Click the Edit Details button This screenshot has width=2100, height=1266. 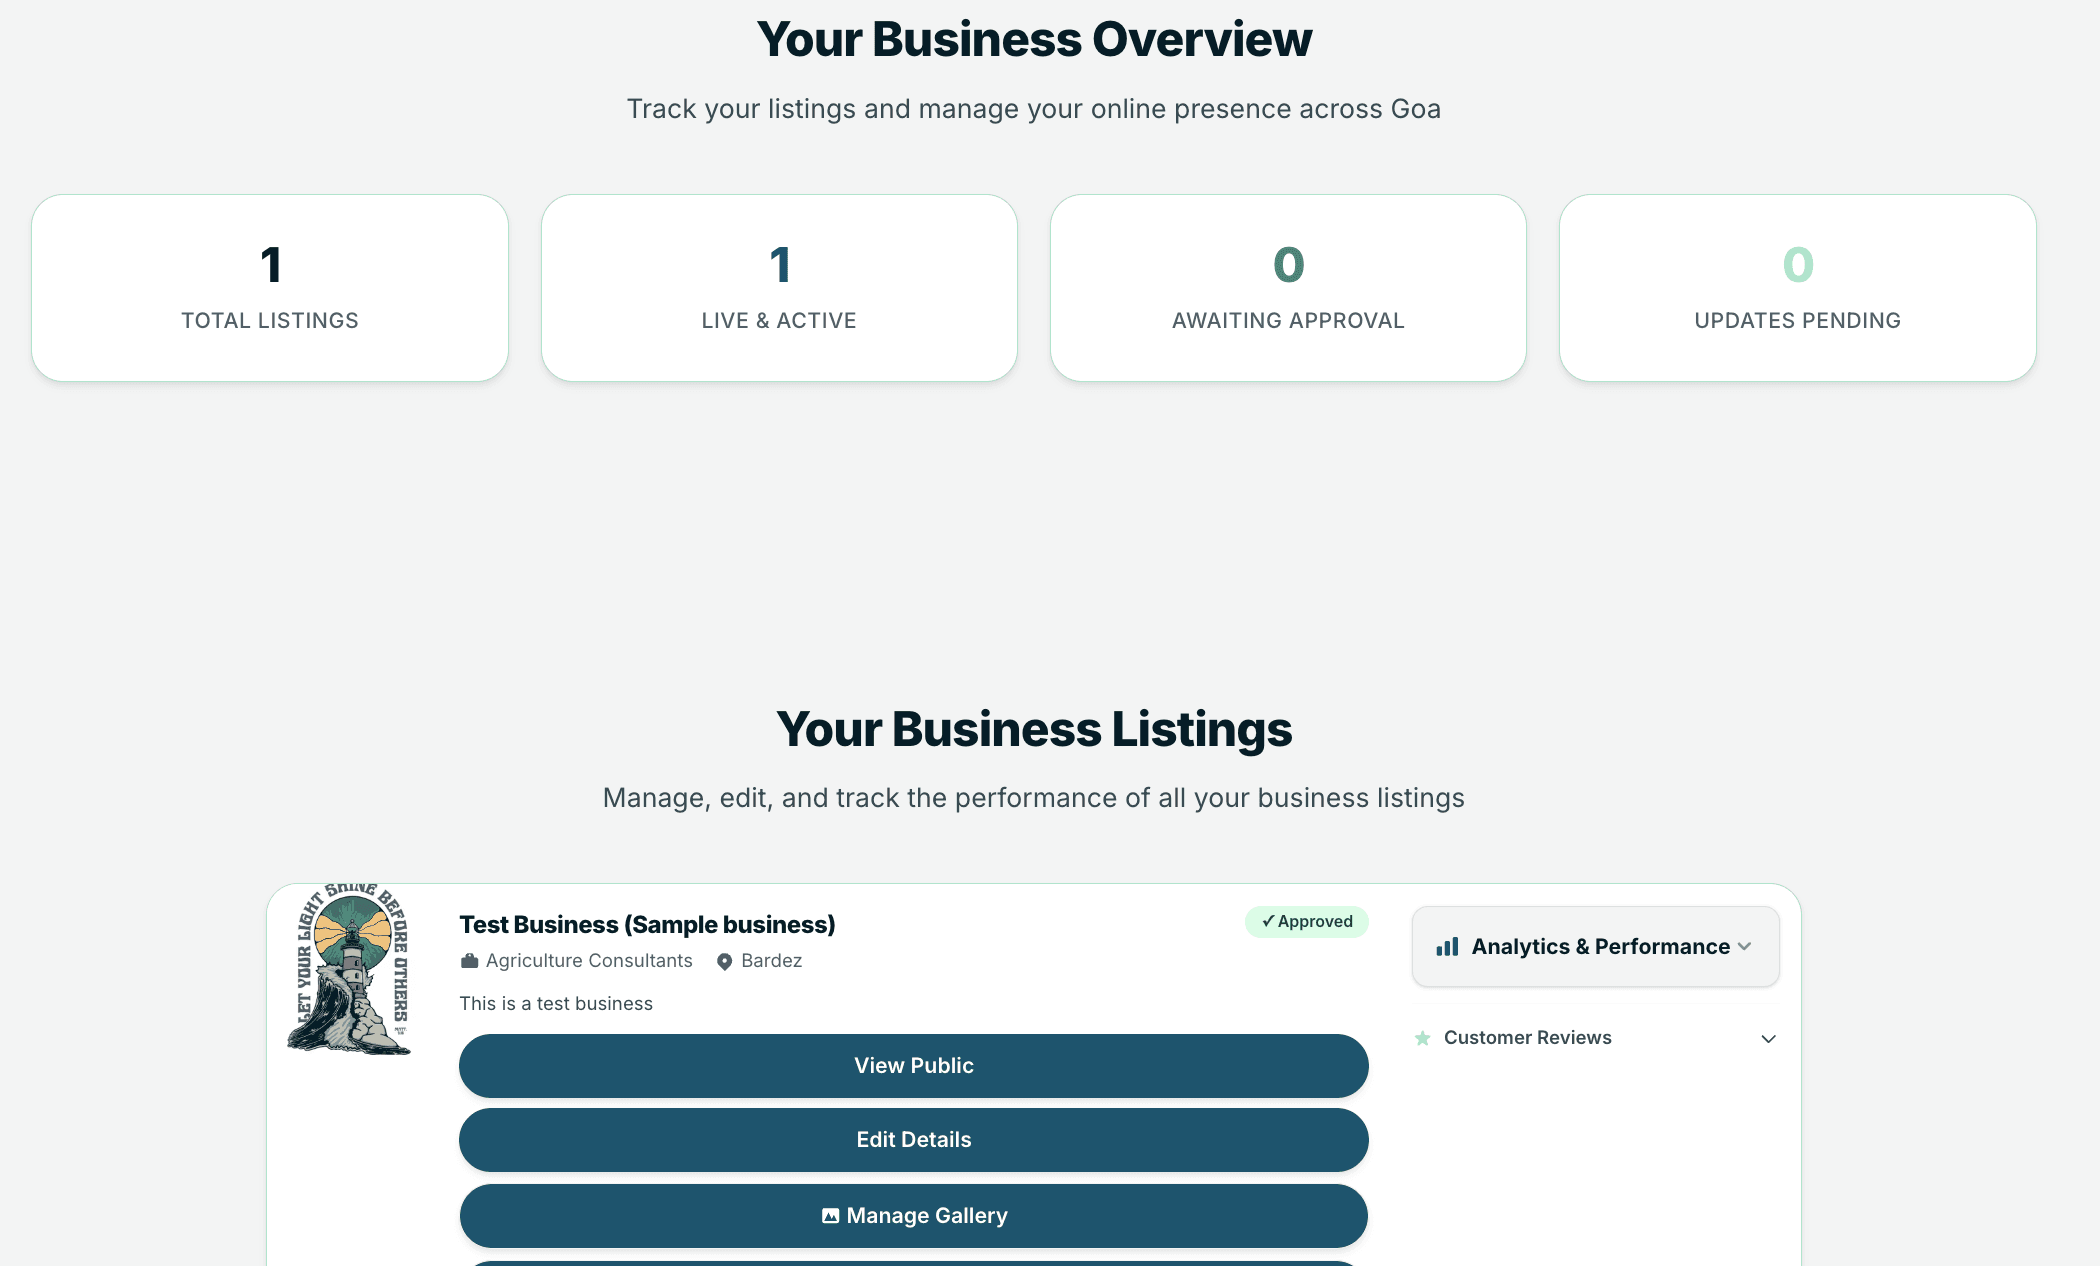913,1139
